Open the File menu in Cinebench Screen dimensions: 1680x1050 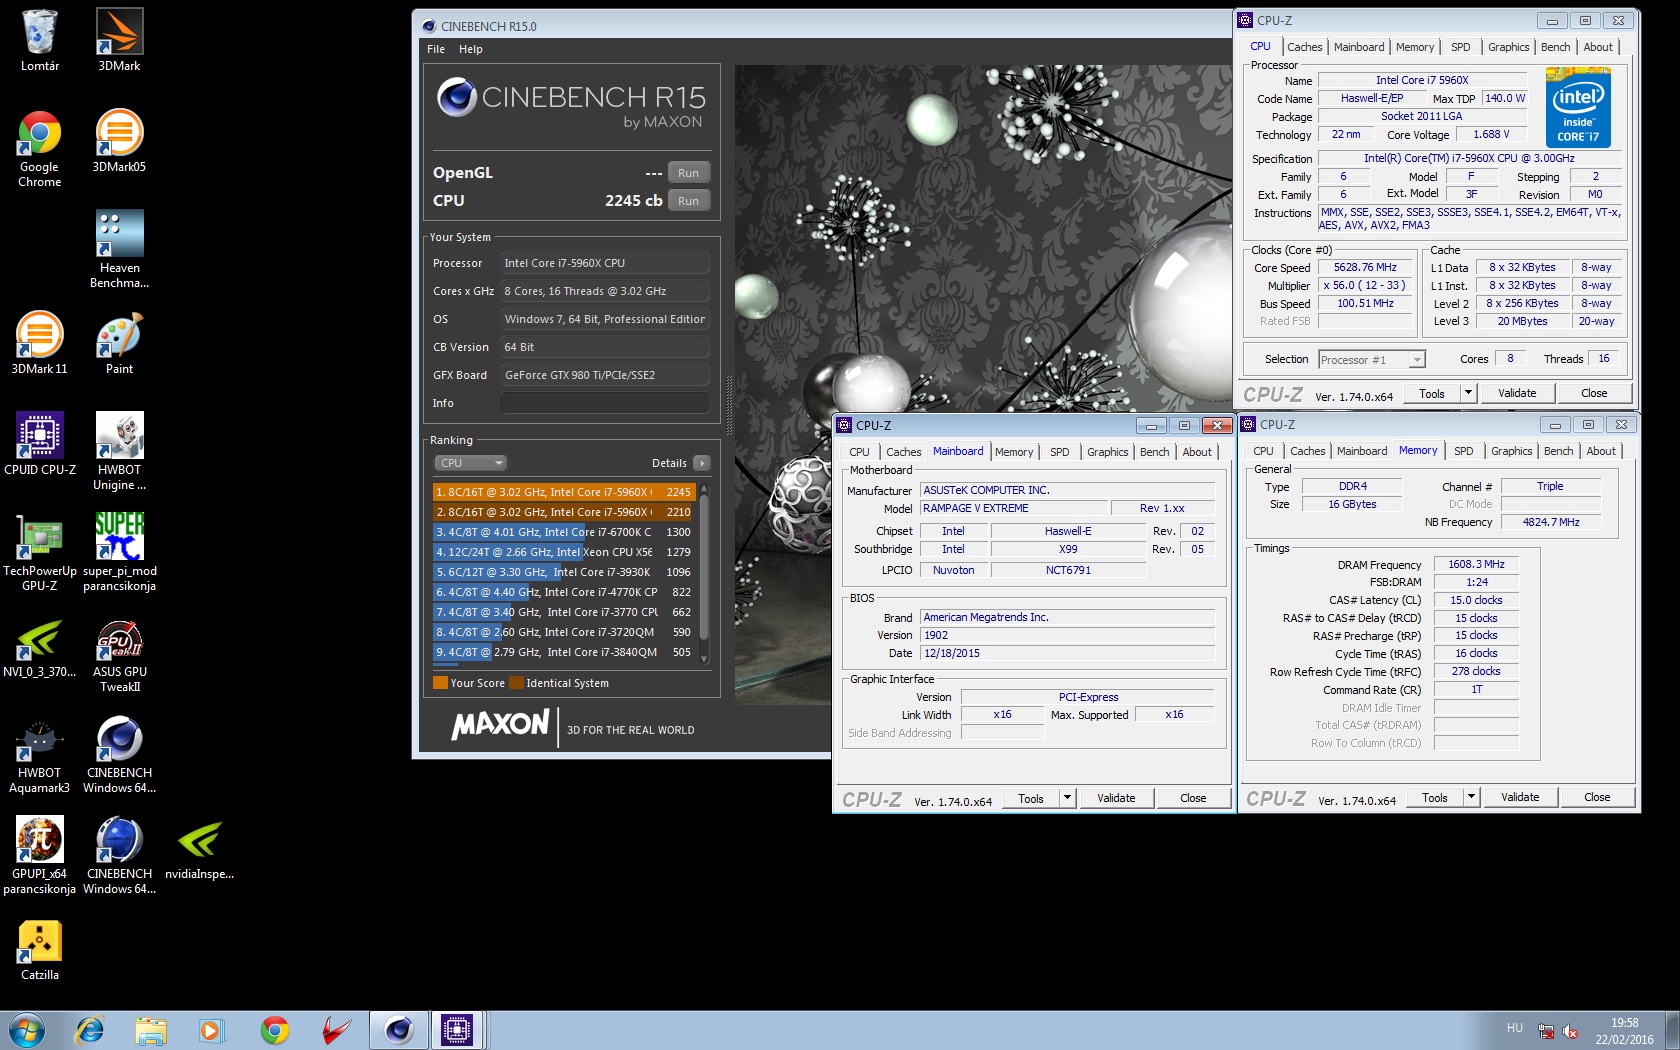tap(436, 49)
